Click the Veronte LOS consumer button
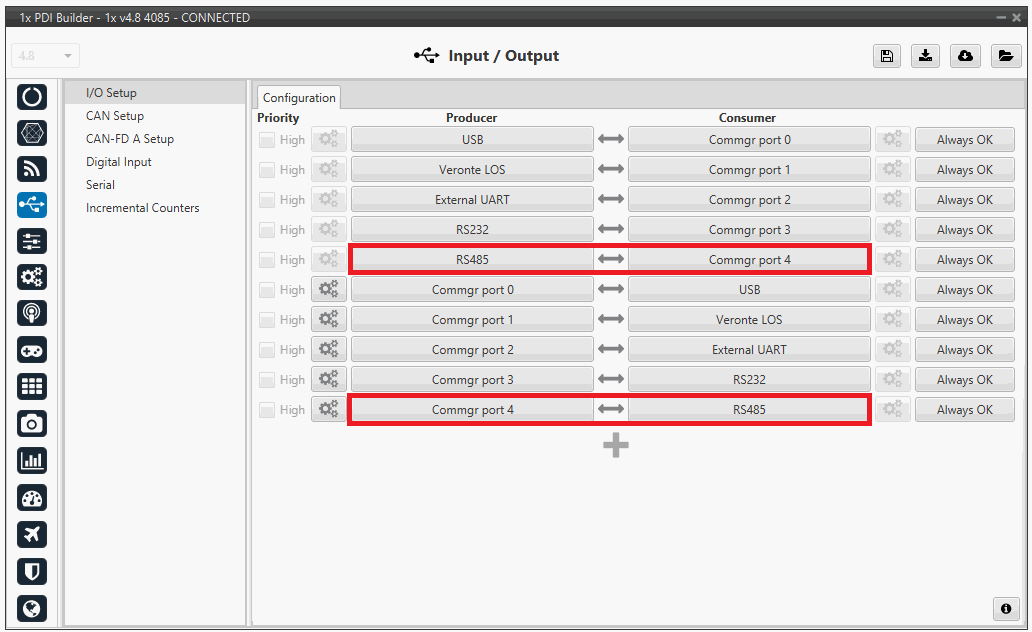Viewport: 1032px width, 632px height. click(x=749, y=320)
